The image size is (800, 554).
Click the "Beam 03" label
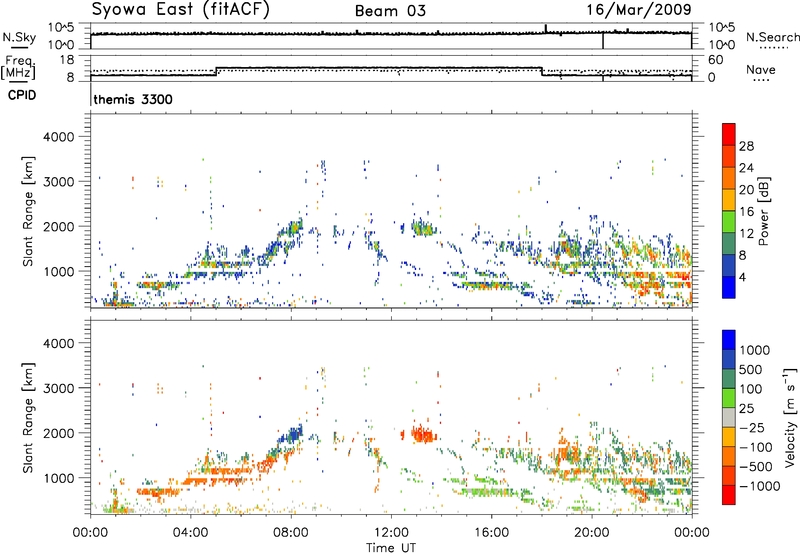(390, 11)
